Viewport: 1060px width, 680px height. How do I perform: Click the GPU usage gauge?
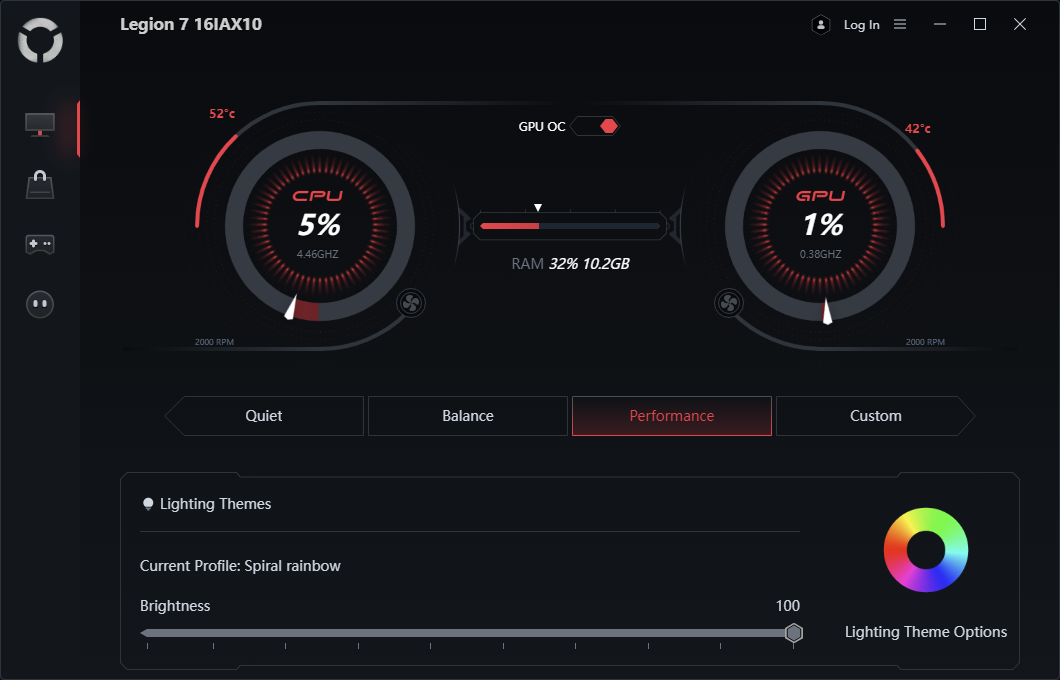click(820, 226)
